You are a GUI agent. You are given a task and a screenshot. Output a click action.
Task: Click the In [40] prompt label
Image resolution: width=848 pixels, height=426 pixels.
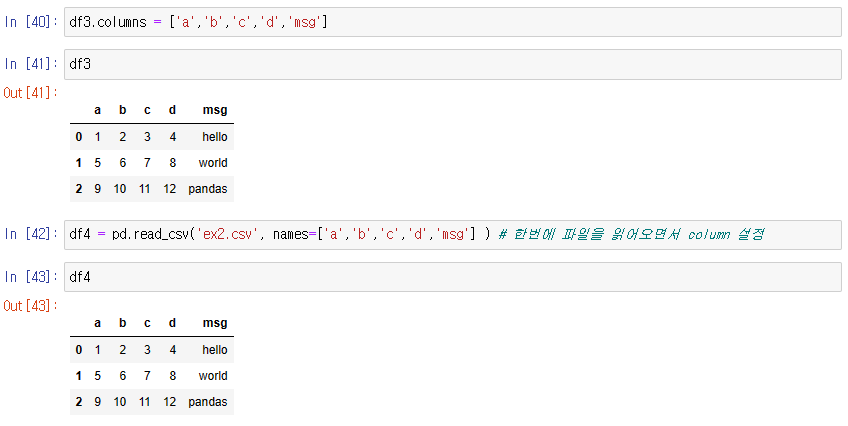pyautogui.click(x=31, y=22)
